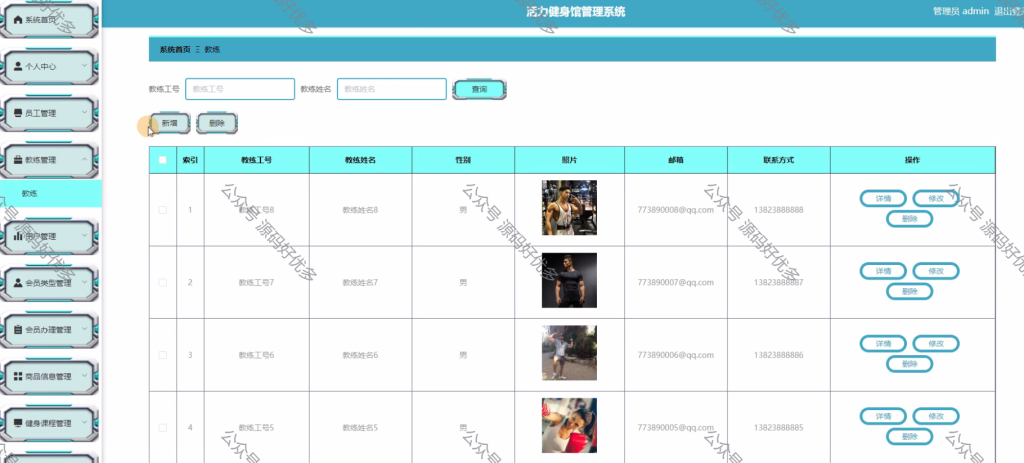
Task: Check the checkbox for row 3 教练工号6
Action: pyautogui.click(x=163, y=355)
